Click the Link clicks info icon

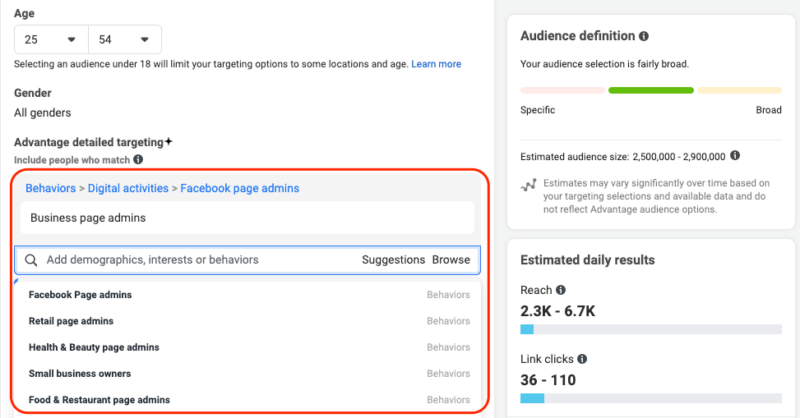coord(582,358)
